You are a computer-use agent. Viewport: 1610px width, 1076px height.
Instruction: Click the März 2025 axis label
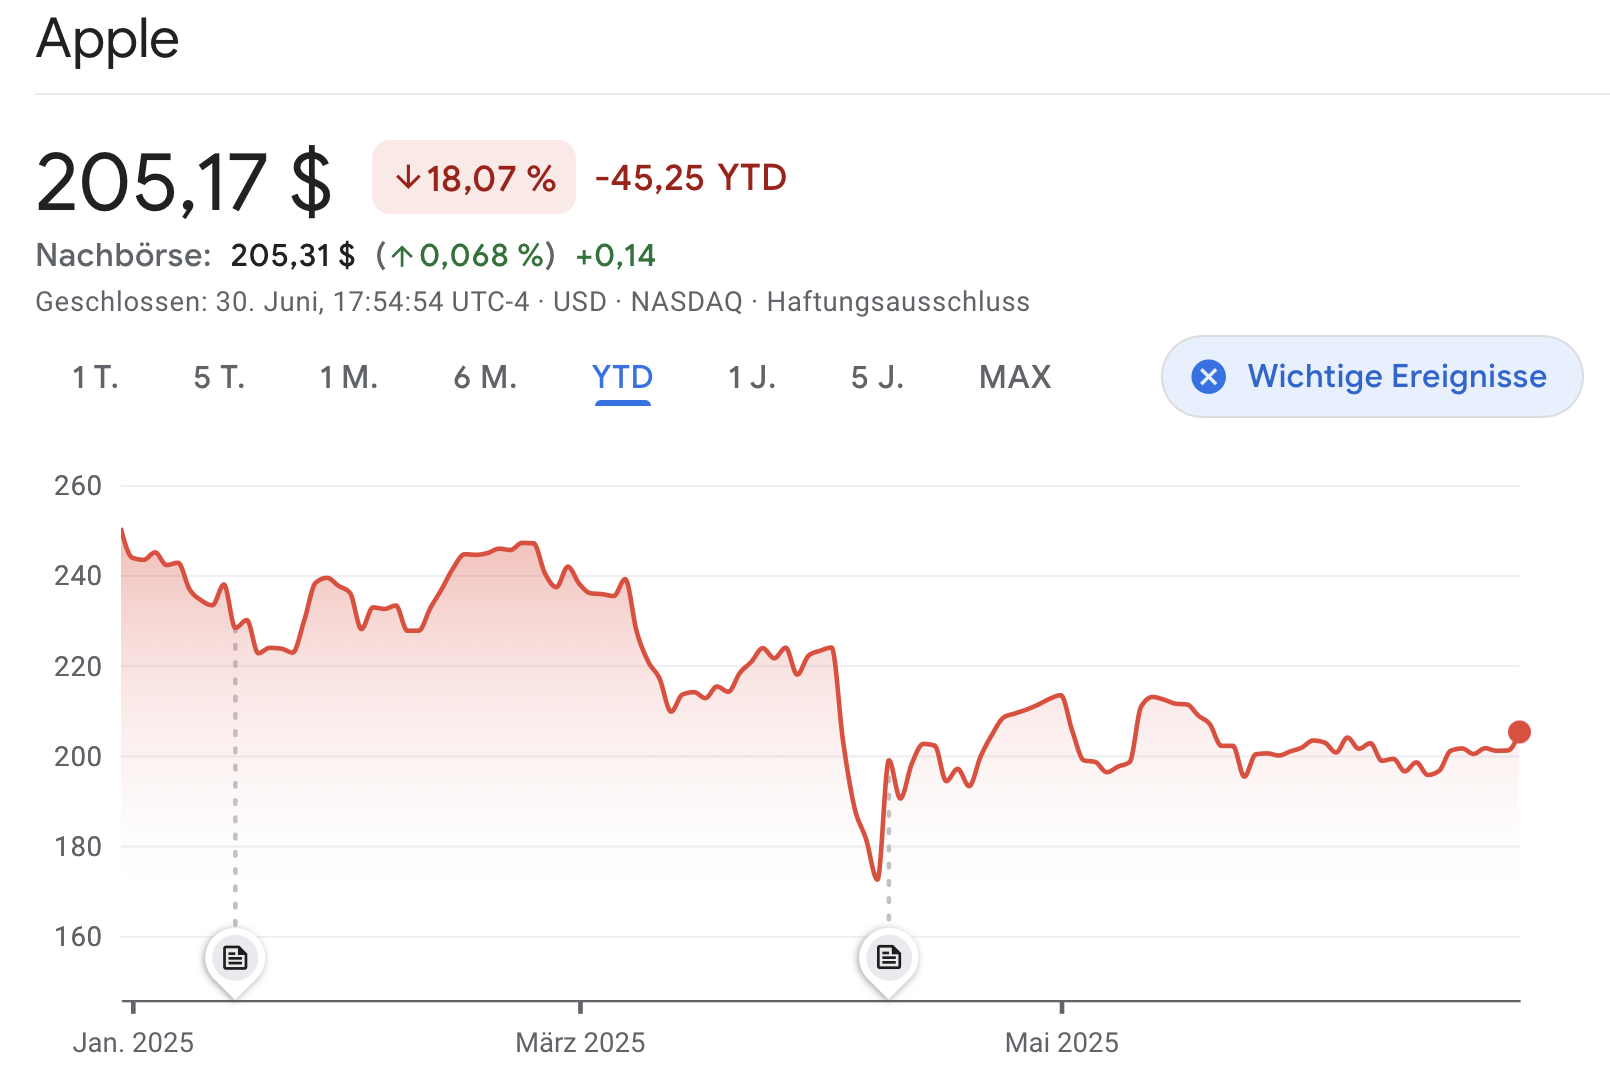[x=580, y=1043]
